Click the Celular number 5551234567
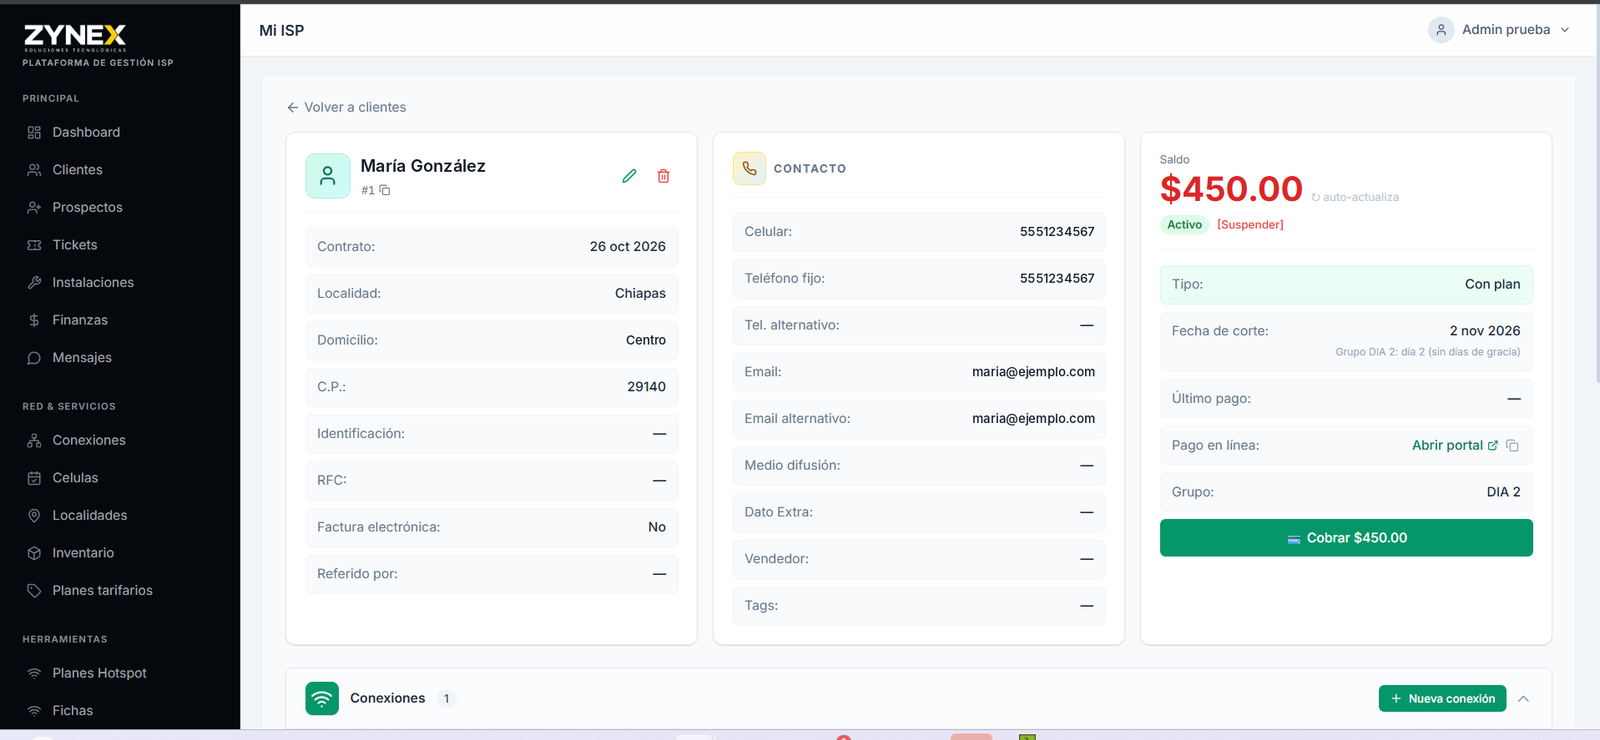Image resolution: width=1600 pixels, height=740 pixels. (x=1057, y=232)
